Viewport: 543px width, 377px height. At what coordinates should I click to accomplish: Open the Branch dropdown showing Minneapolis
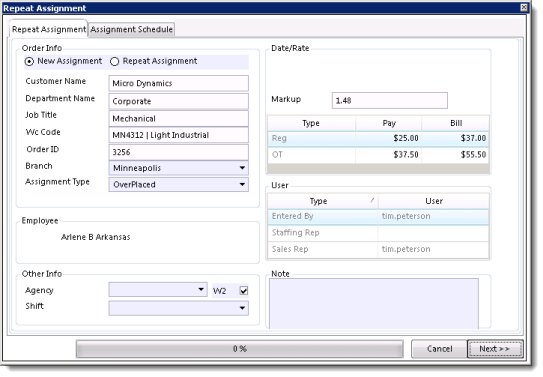pyautogui.click(x=178, y=168)
